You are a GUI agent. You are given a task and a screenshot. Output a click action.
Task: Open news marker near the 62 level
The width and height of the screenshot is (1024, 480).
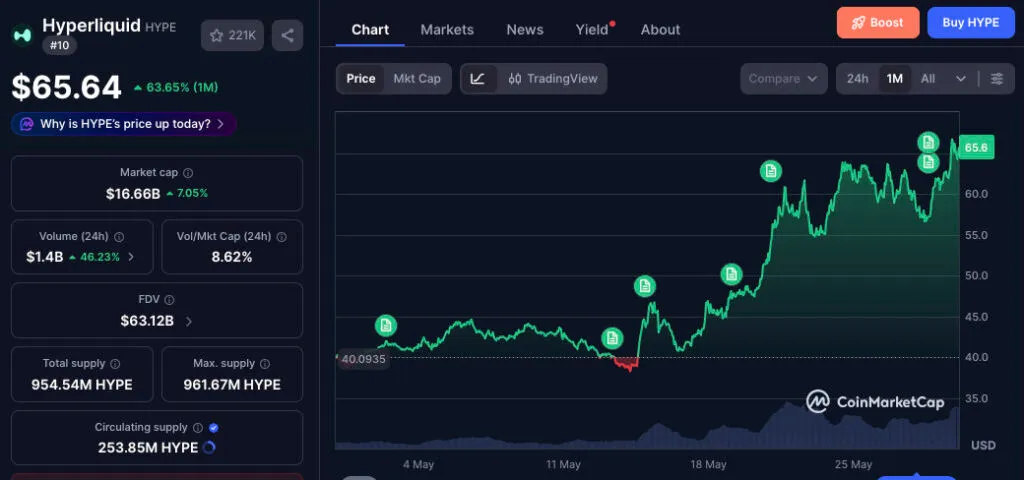tap(771, 171)
